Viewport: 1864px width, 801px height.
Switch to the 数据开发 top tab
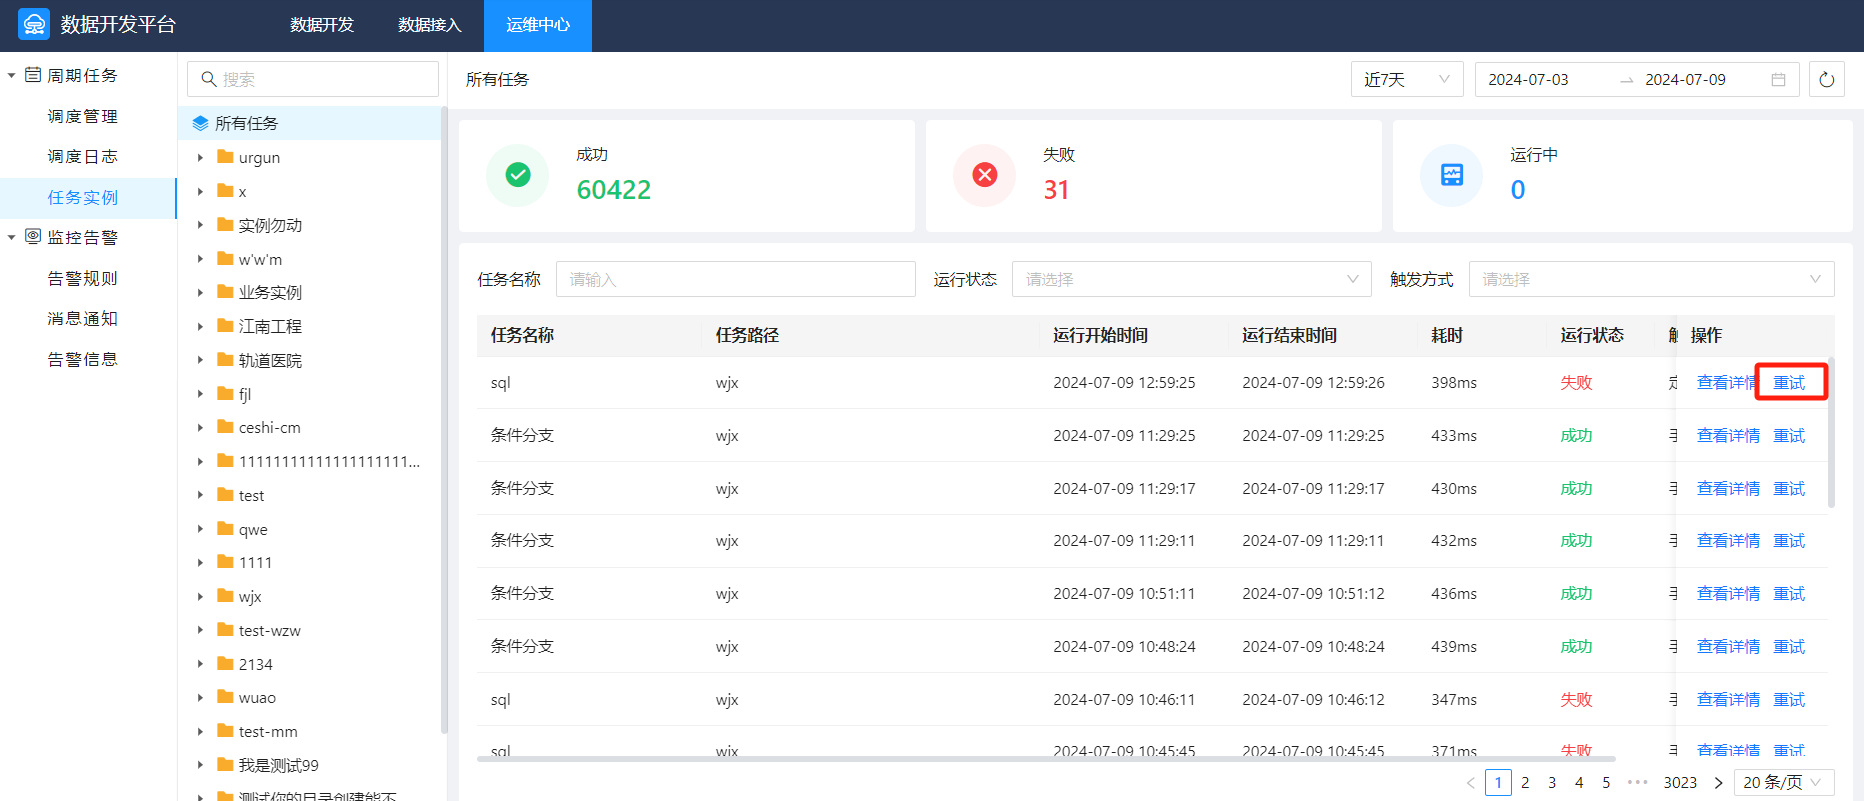(322, 25)
